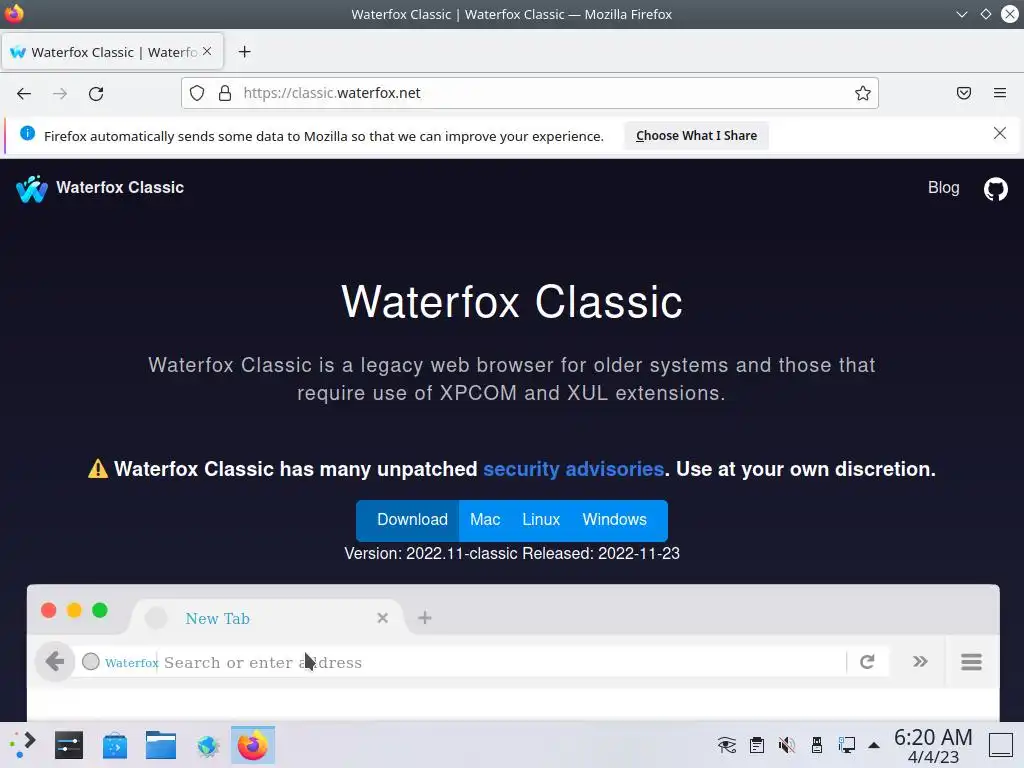Screen dimensions: 1024x768
Task: Click Show Desktop button on panel
Action: tap(1000, 745)
